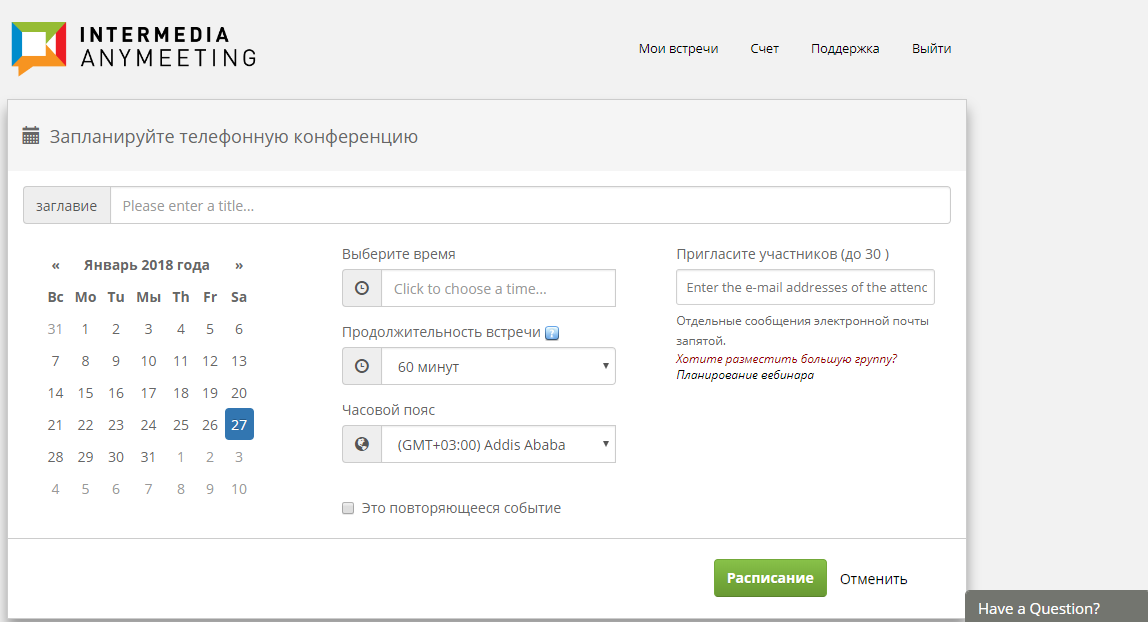Open the meeting duration help icon

coord(552,333)
